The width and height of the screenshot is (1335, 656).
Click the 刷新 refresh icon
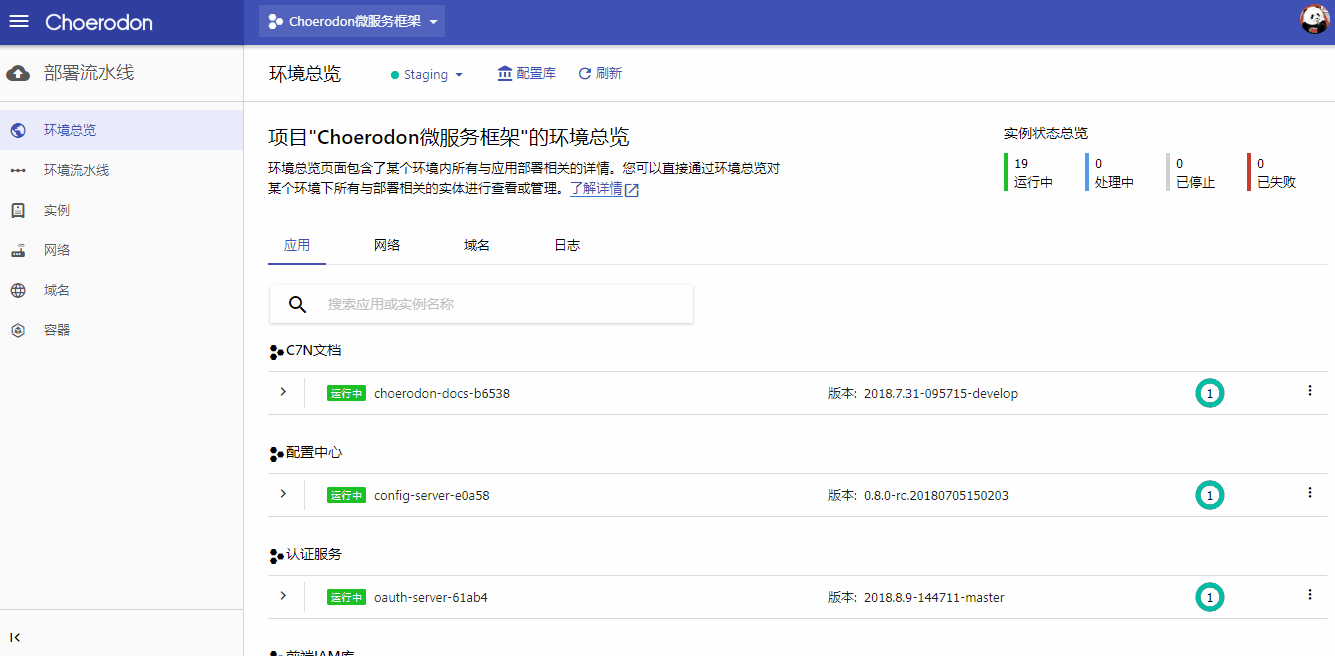click(585, 73)
